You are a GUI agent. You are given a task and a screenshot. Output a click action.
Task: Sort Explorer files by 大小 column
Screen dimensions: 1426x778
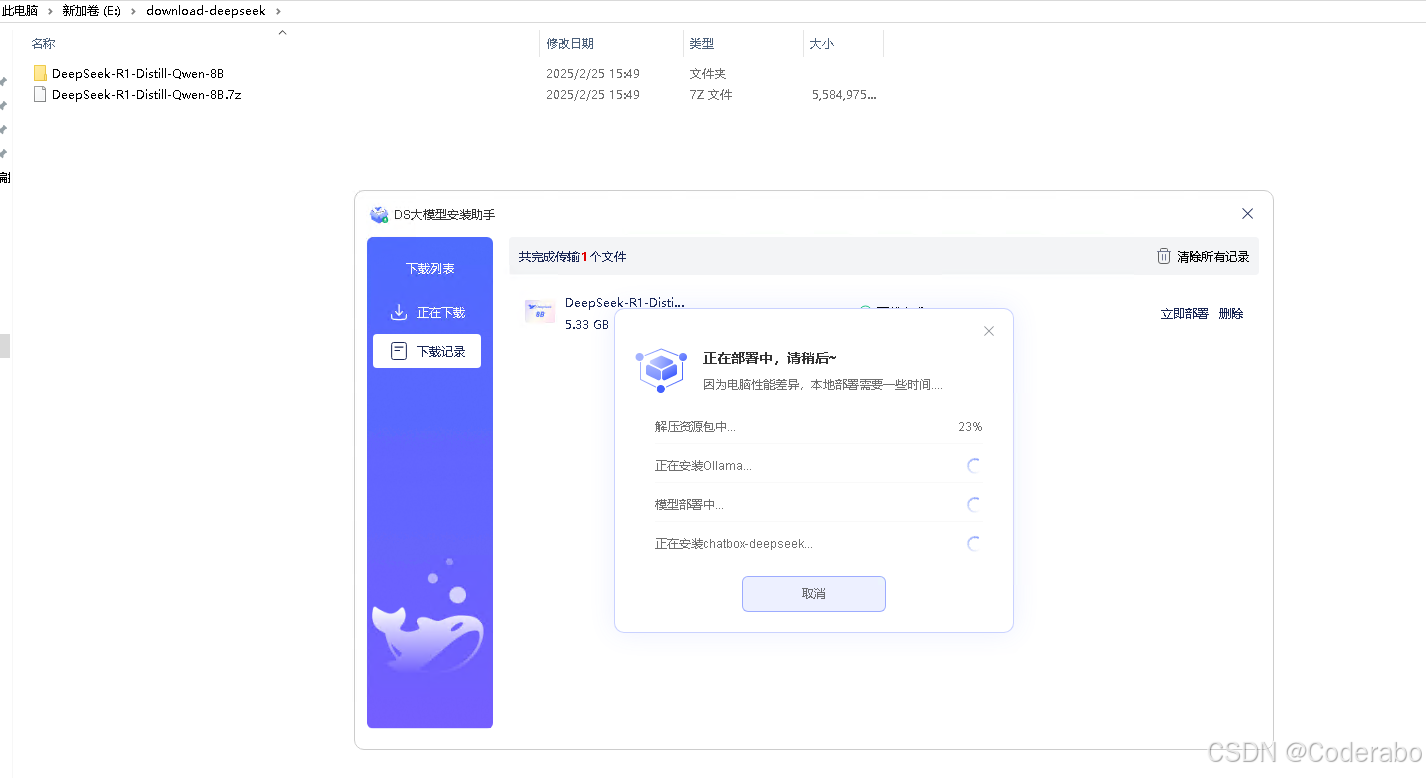pyautogui.click(x=821, y=44)
